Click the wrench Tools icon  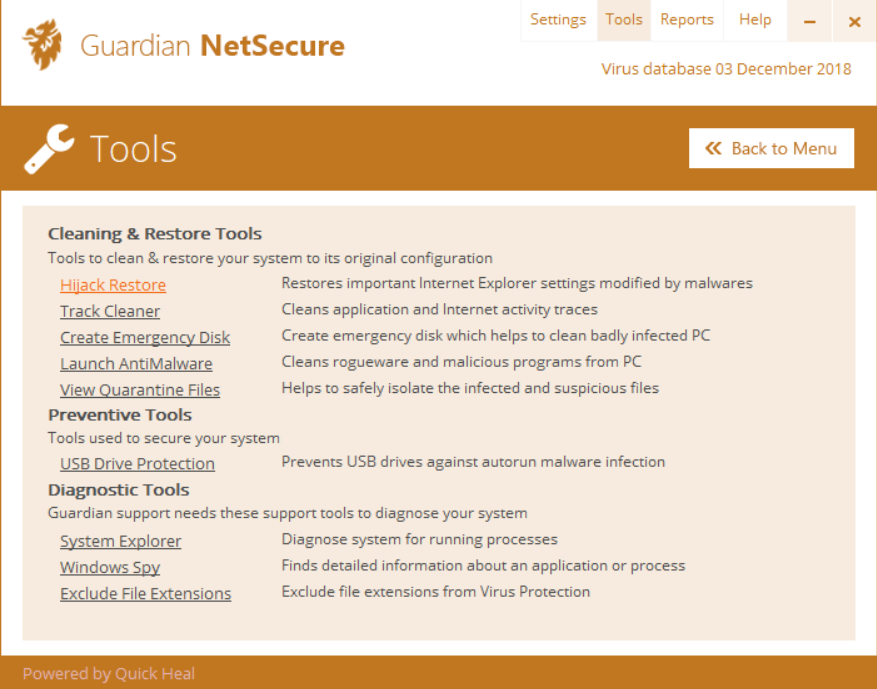48,147
